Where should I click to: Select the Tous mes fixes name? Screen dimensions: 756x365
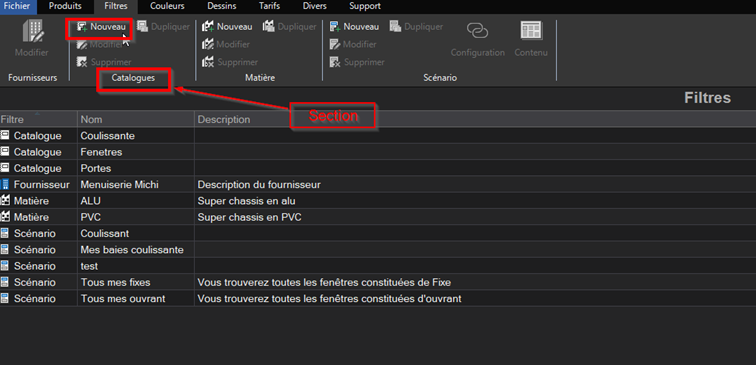point(136,282)
